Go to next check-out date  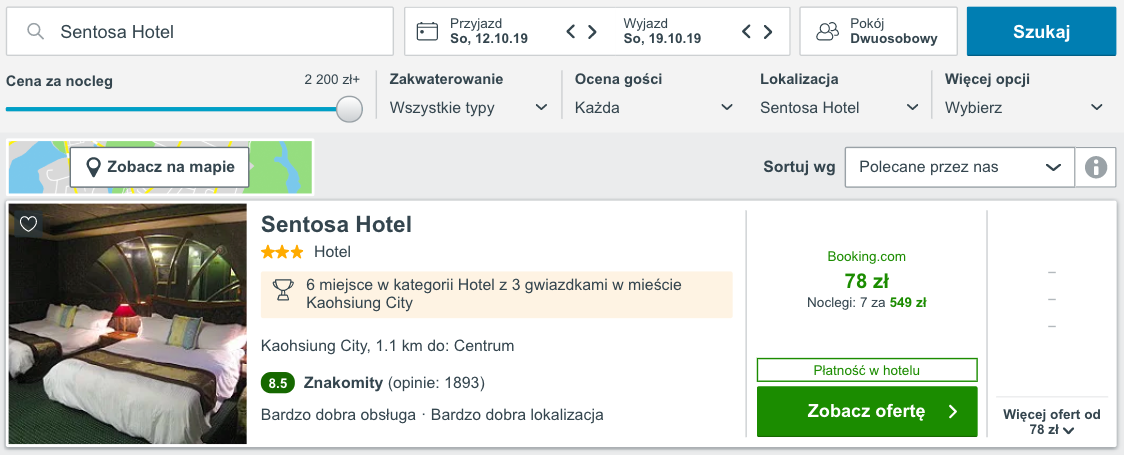tap(768, 32)
